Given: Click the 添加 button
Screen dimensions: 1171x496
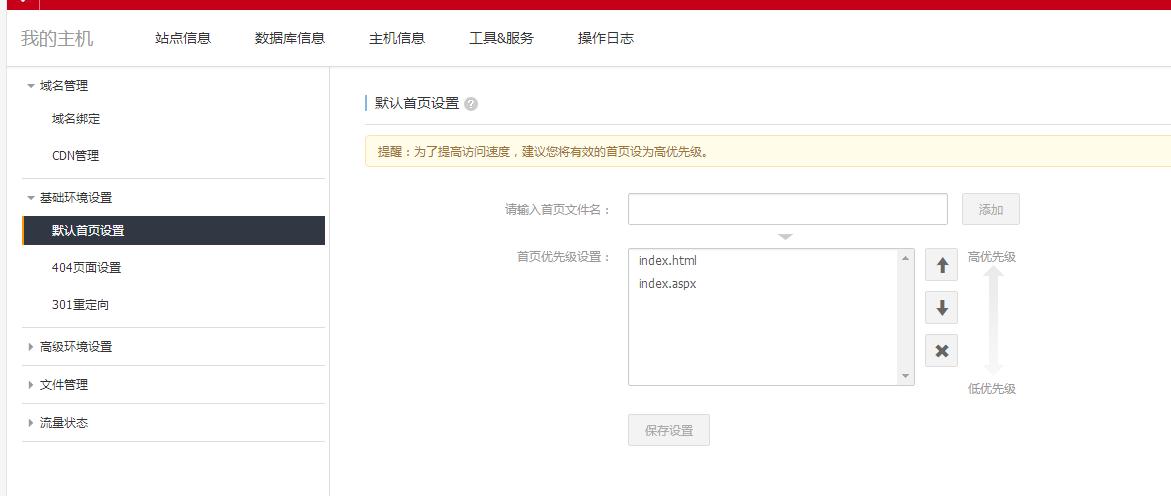Looking at the screenshot, I should coord(990,209).
